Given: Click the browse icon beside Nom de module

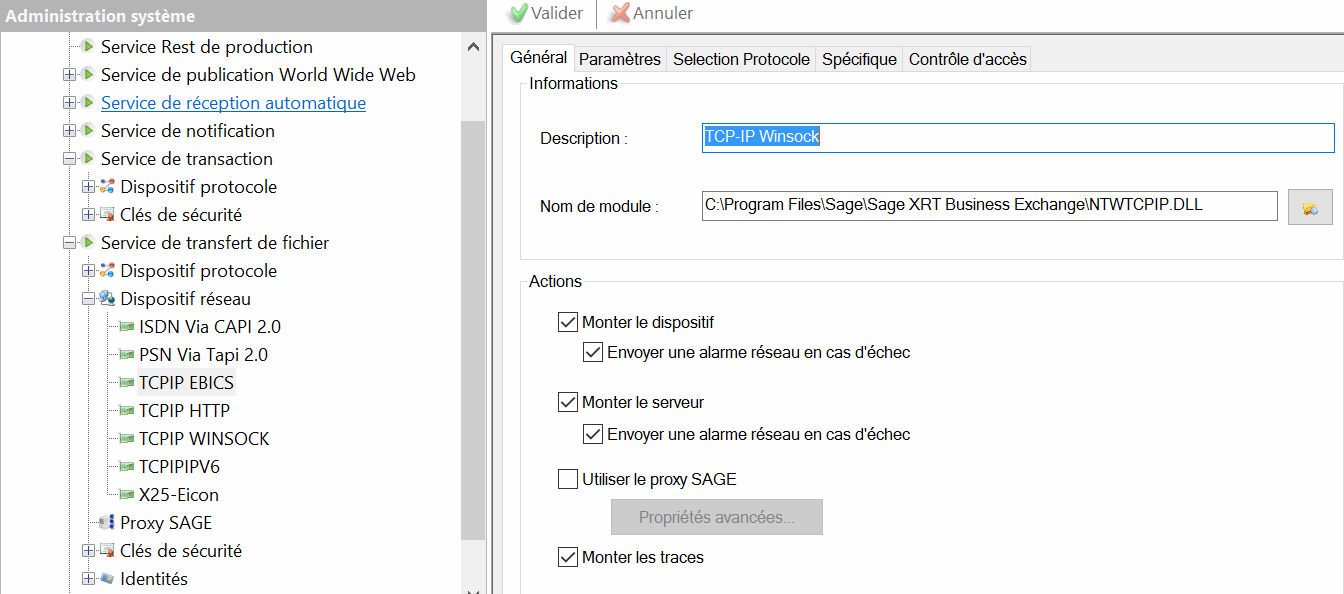Looking at the screenshot, I should (x=1309, y=207).
